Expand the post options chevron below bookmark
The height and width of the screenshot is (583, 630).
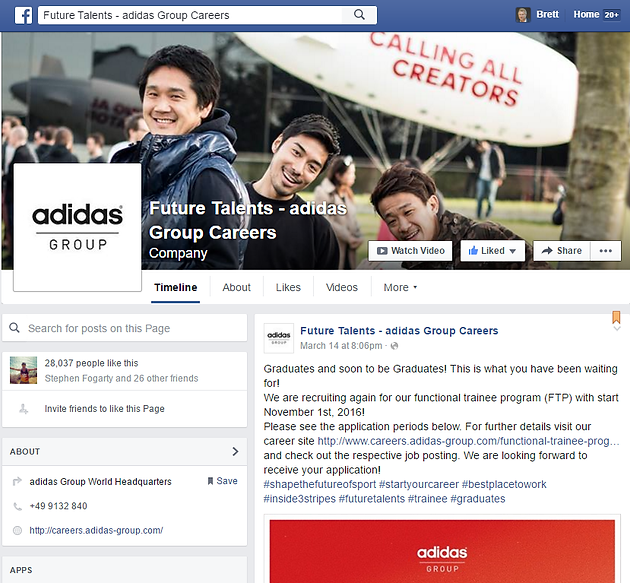click(617, 328)
